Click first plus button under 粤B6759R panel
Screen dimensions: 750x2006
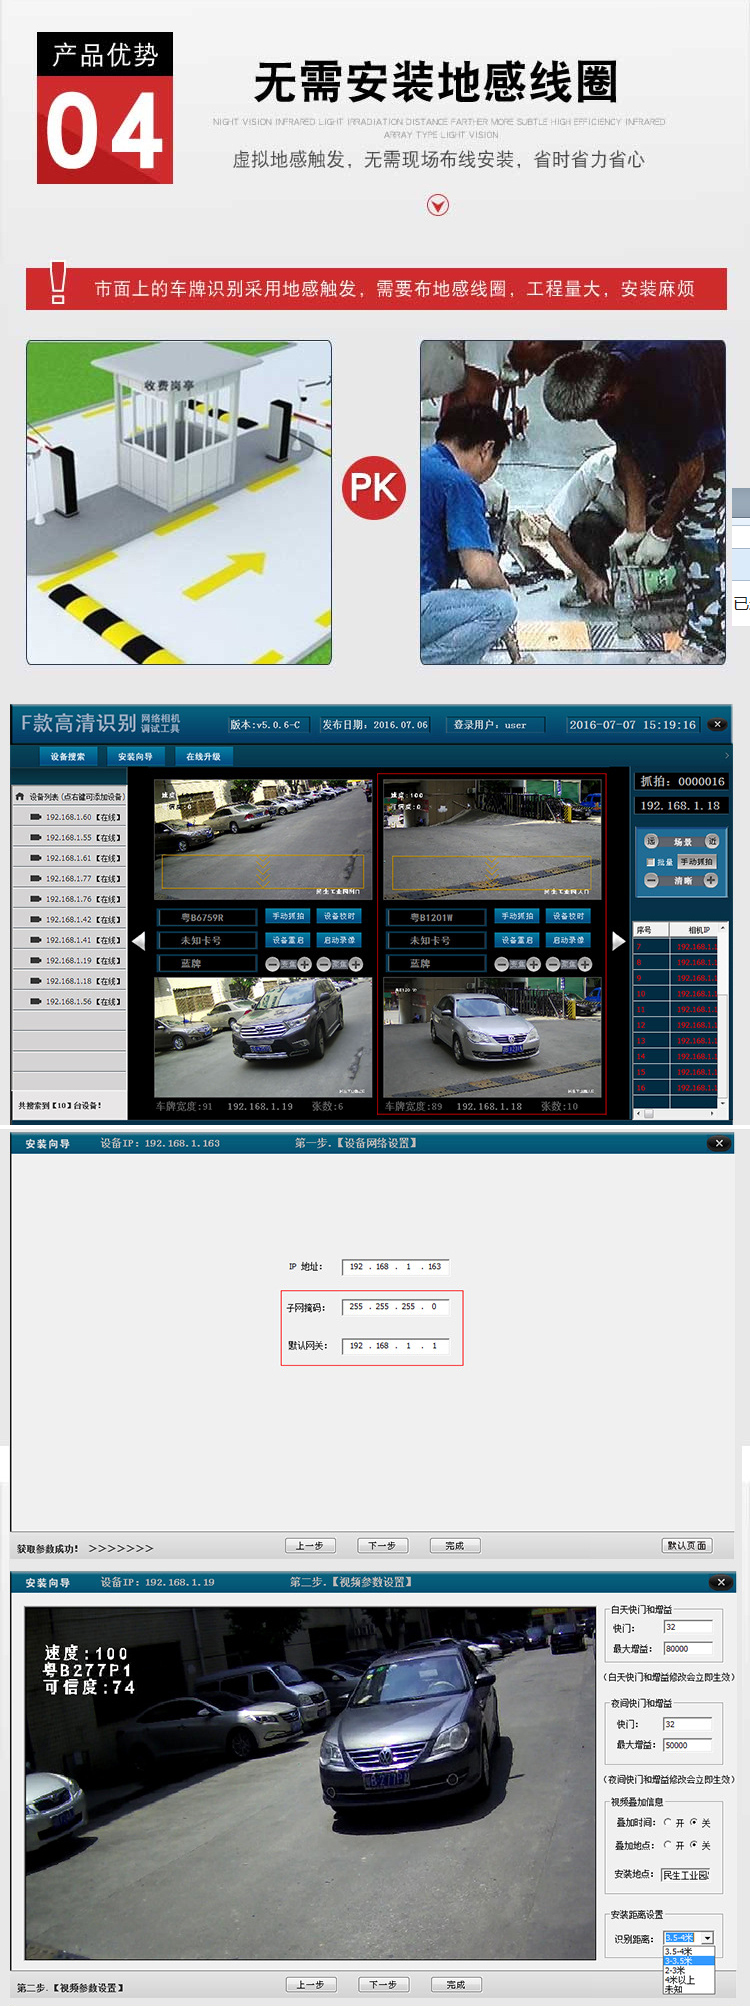(304, 964)
